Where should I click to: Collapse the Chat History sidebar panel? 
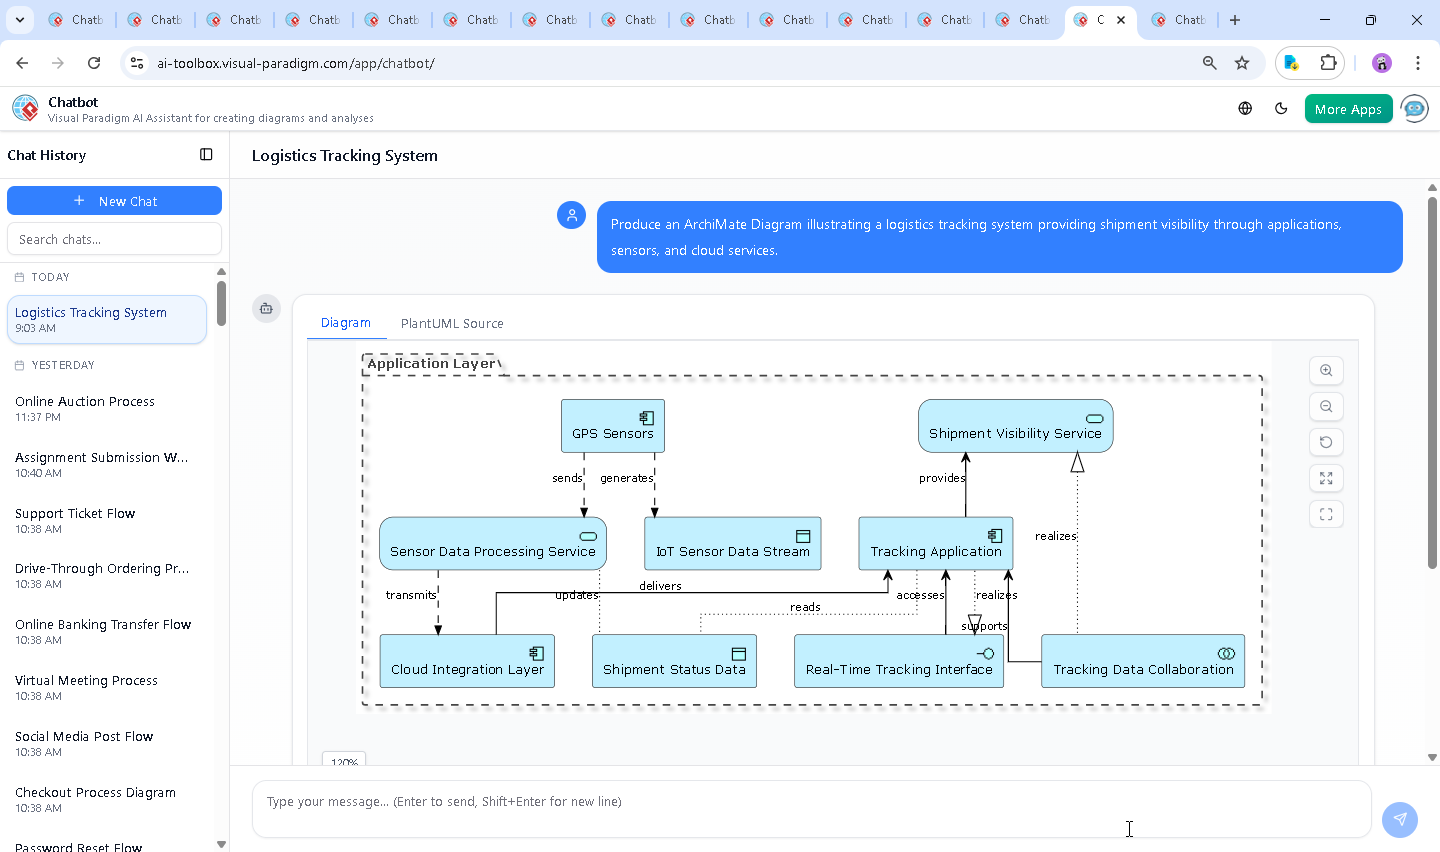tap(206, 154)
